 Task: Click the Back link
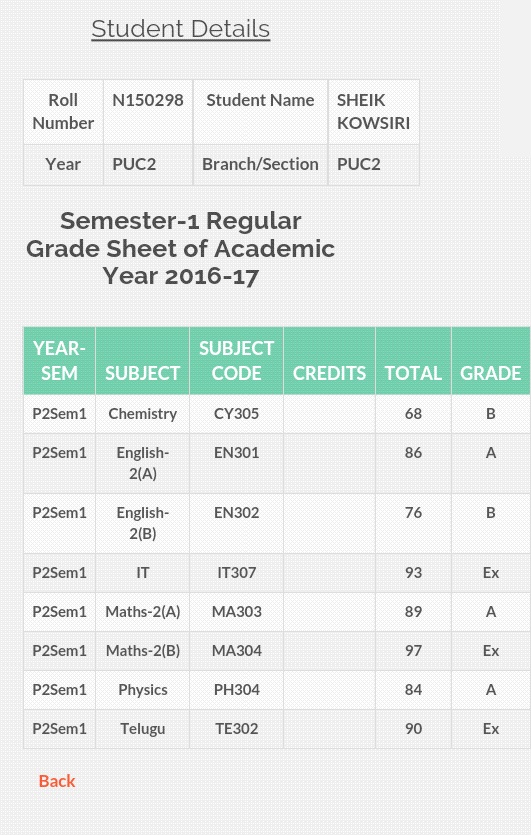point(57,781)
